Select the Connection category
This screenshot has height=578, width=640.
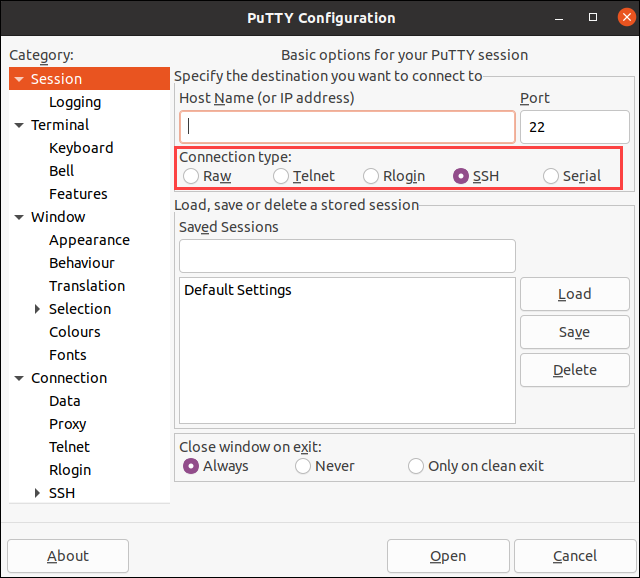coord(69,378)
